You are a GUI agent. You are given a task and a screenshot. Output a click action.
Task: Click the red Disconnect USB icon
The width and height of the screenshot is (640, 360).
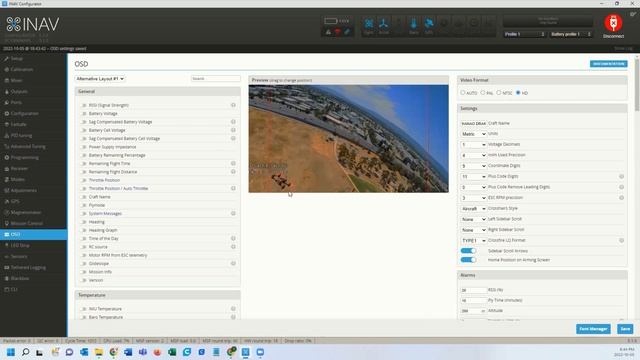pos(613,23)
